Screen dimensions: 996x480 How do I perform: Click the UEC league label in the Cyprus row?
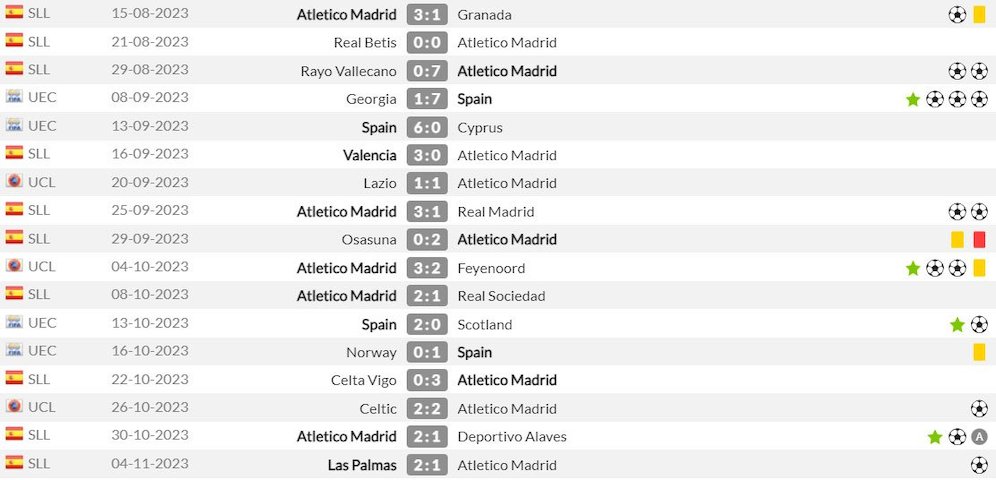(x=42, y=126)
